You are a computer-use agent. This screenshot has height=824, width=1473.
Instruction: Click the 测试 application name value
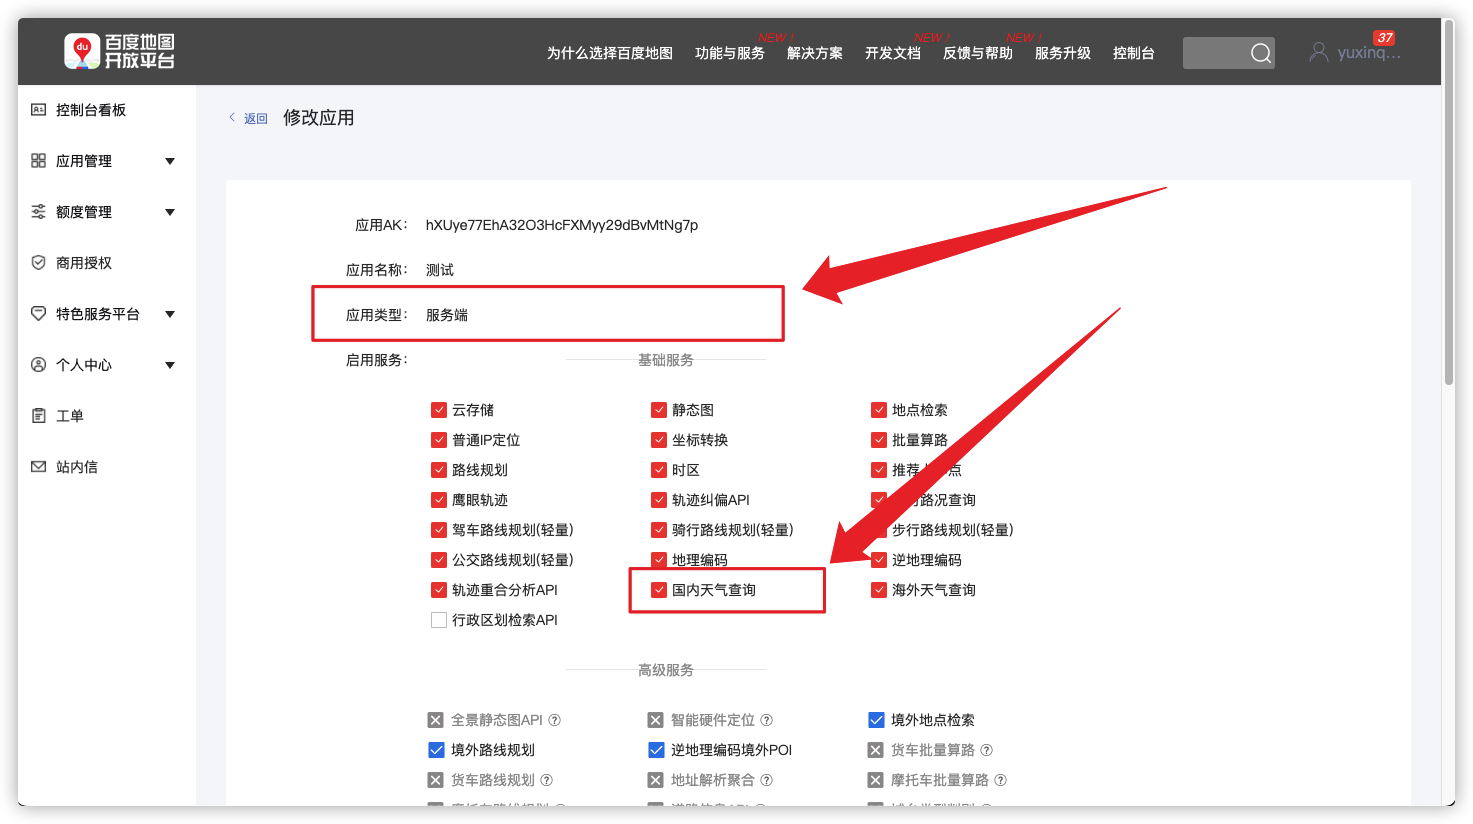(440, 270)
